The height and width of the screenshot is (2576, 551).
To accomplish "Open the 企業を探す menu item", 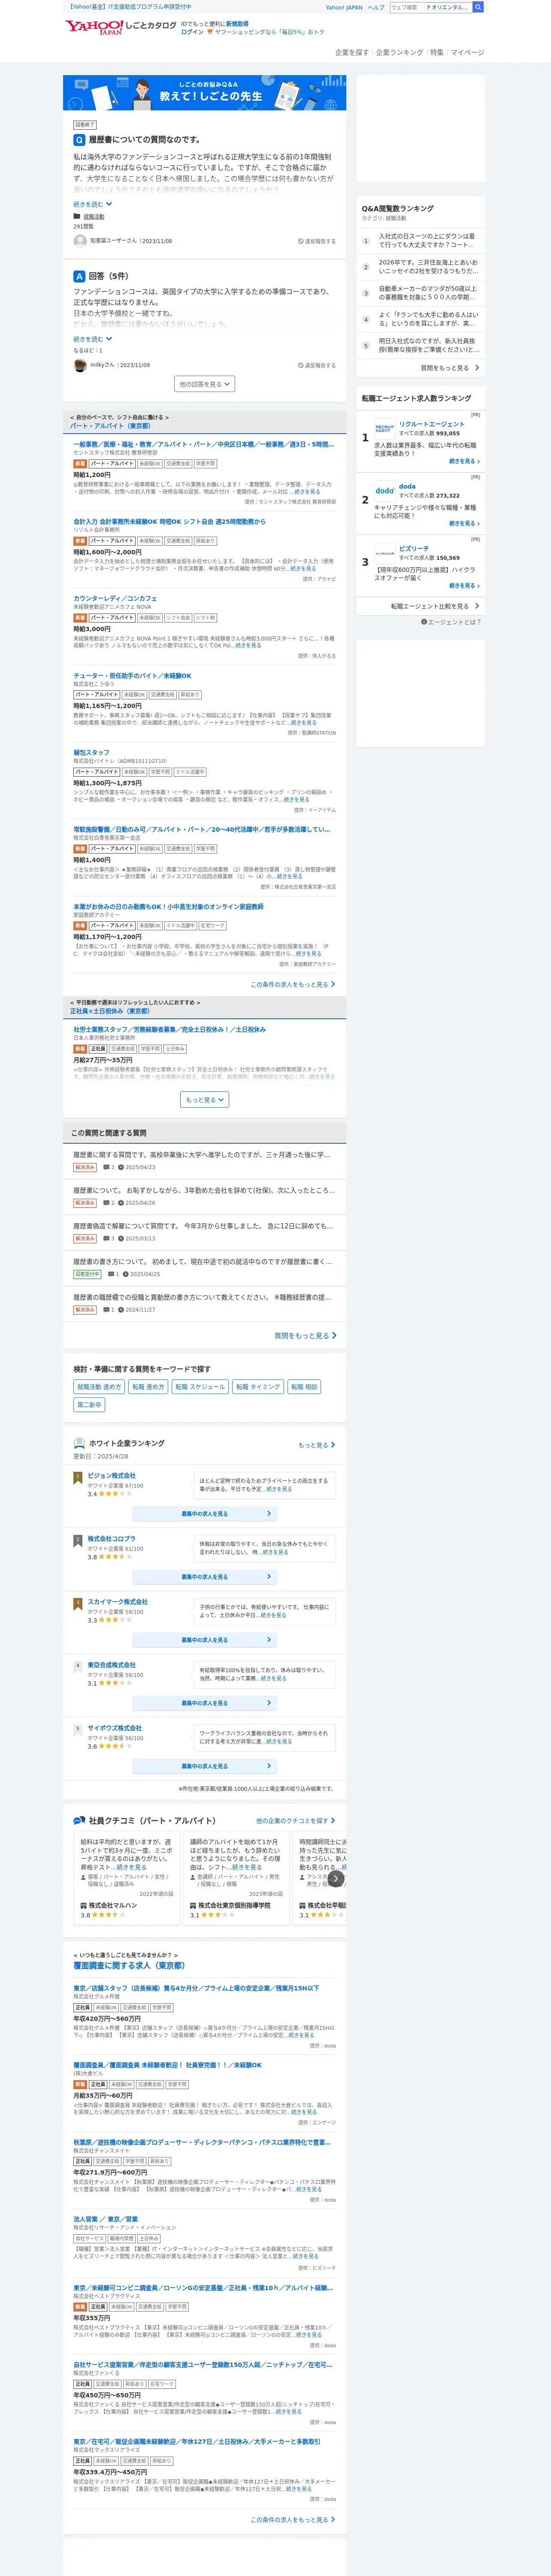I will pyautogui.click(x=351, y=52).
